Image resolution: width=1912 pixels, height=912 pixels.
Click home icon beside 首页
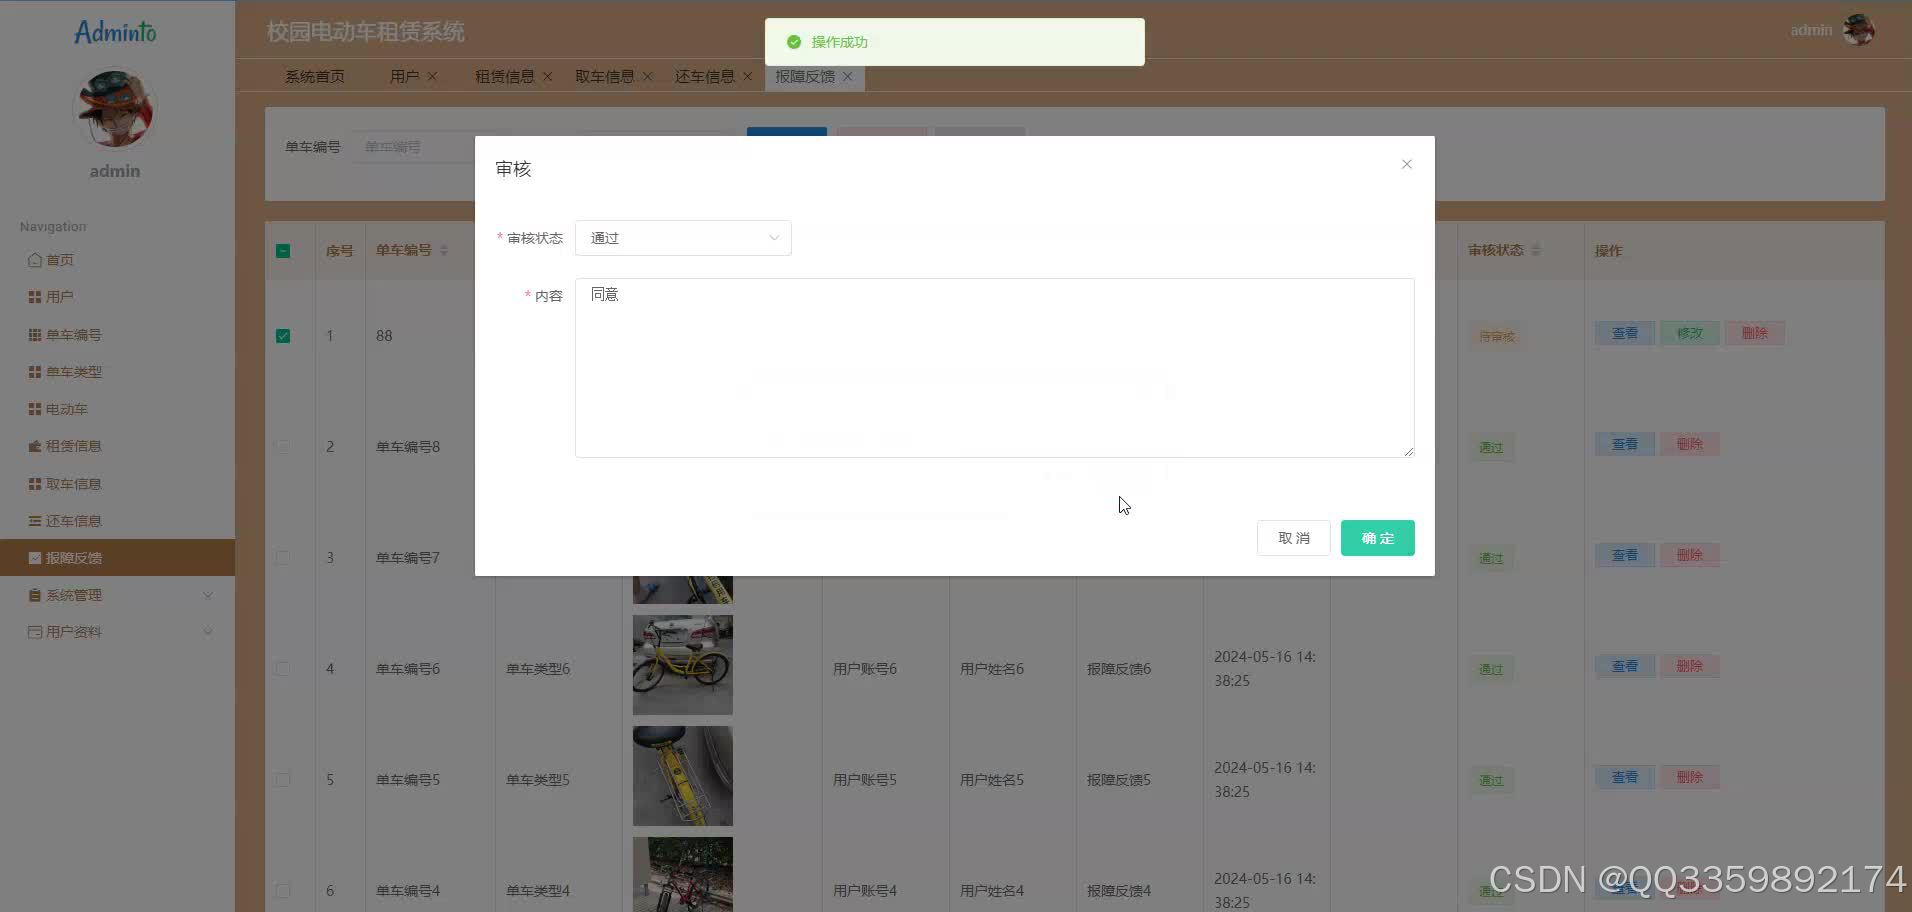(x=35, y=260)
